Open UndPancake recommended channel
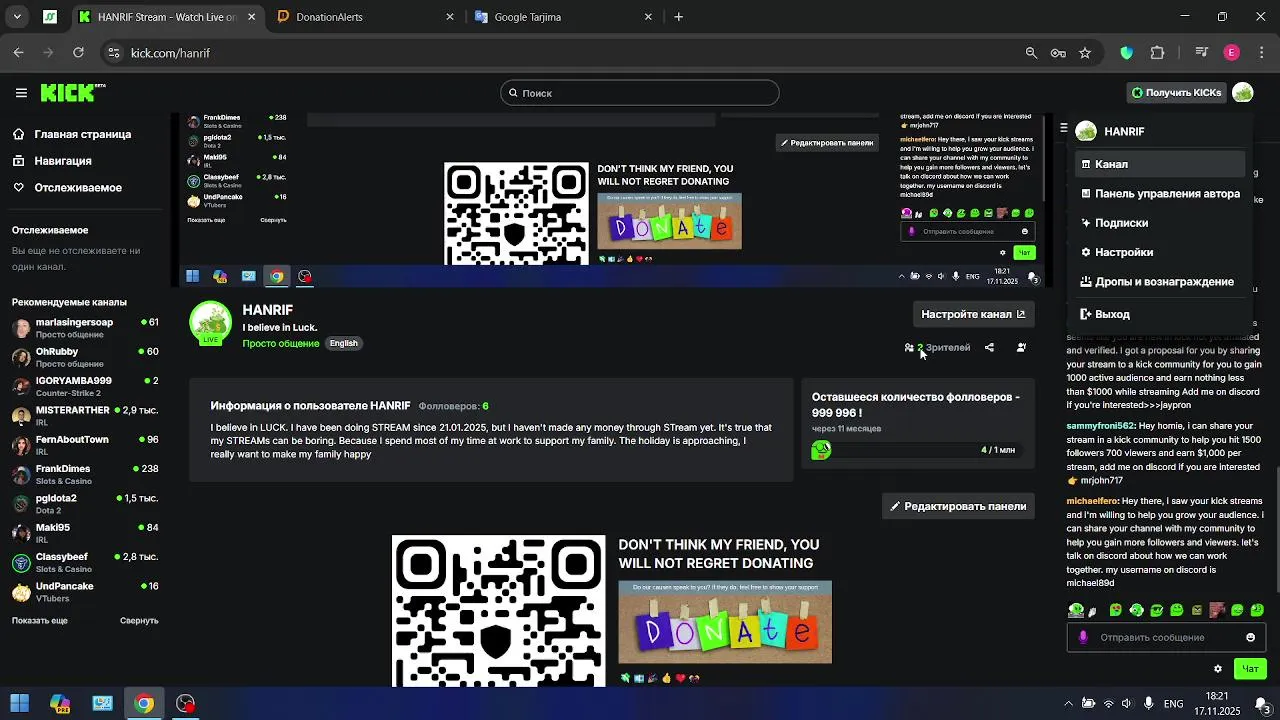 click(x=85, y=592)
